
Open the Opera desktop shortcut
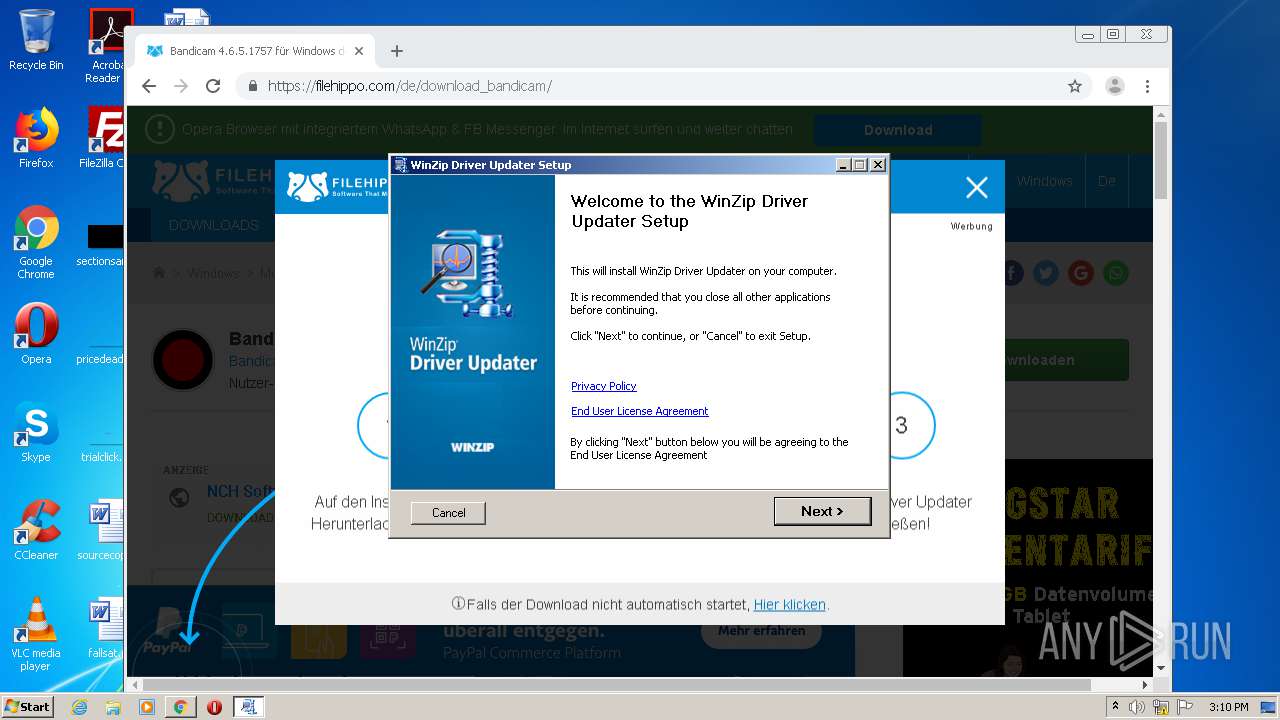pos(36,334)
